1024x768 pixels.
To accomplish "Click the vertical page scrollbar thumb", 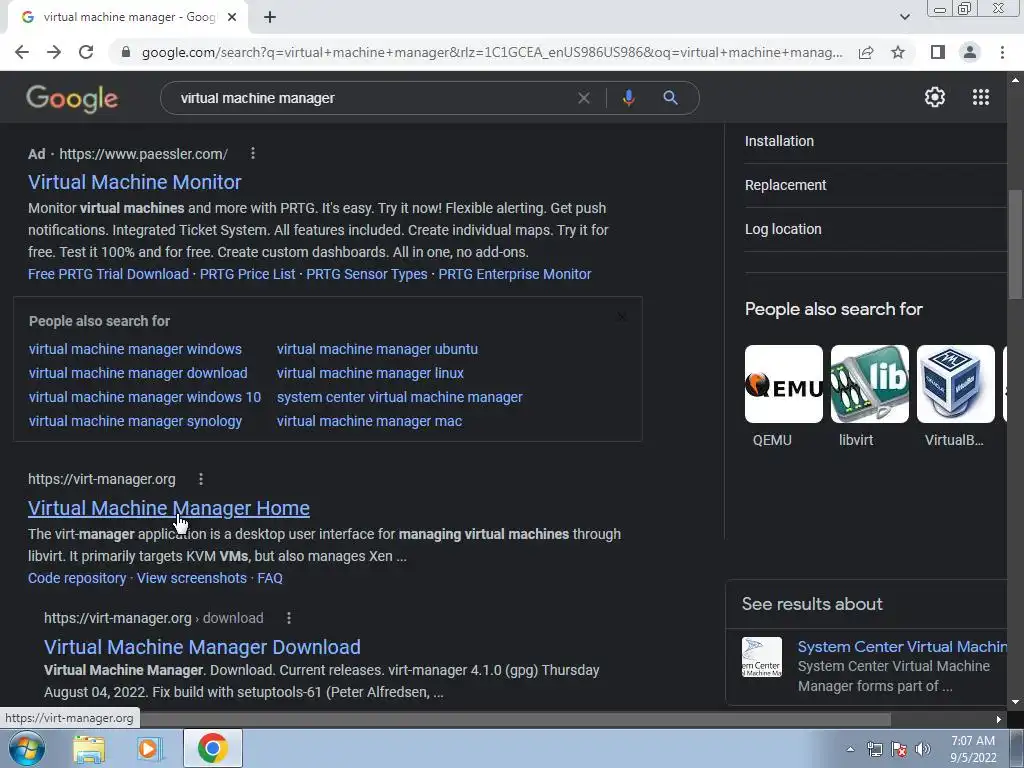I will point(1015,245).
